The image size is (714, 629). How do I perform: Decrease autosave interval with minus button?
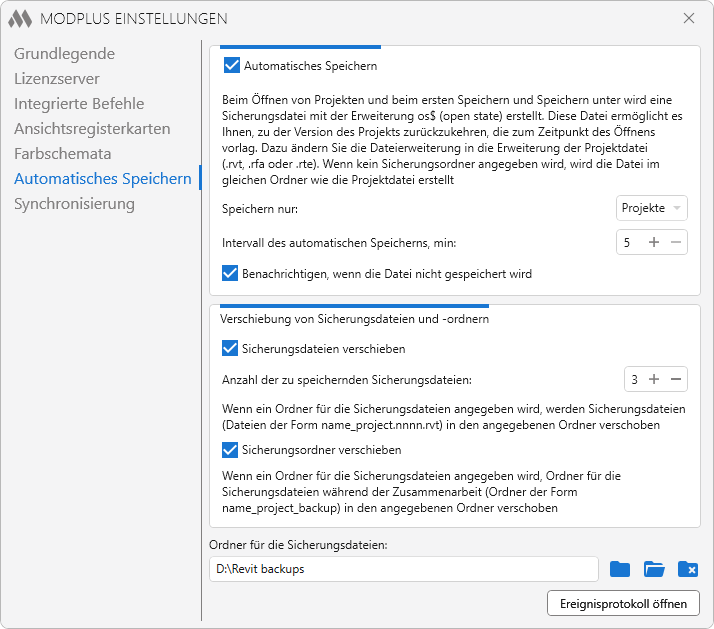pos(676,242)
